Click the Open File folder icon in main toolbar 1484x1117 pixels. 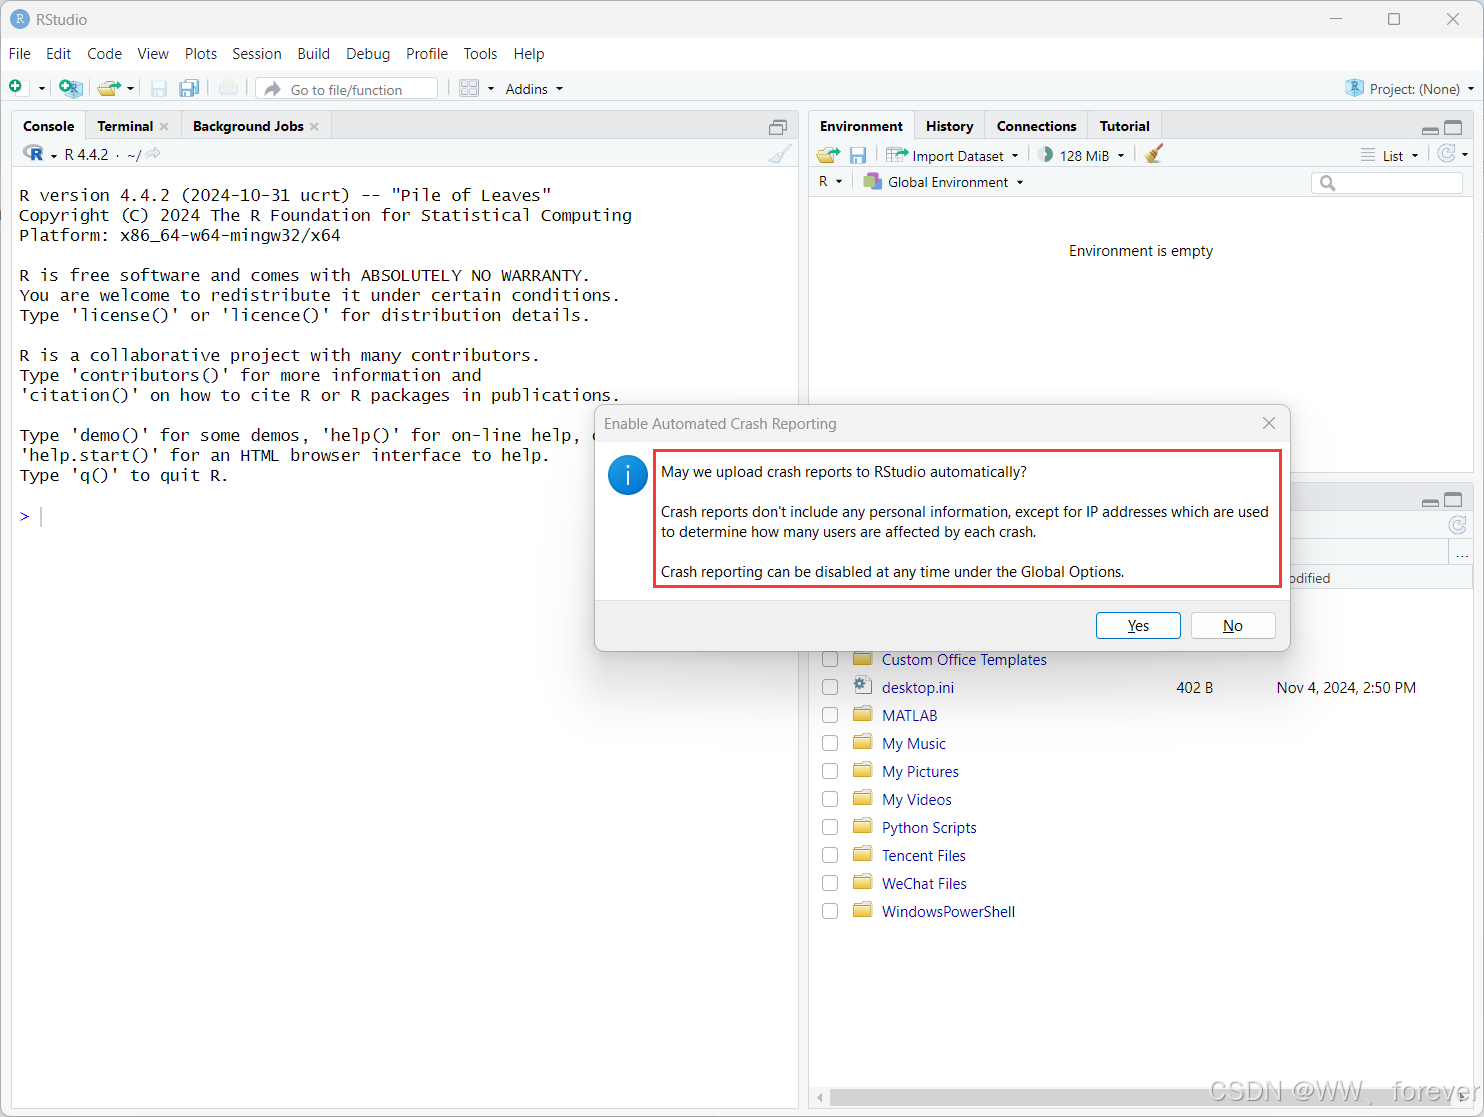tap(109, 88)
